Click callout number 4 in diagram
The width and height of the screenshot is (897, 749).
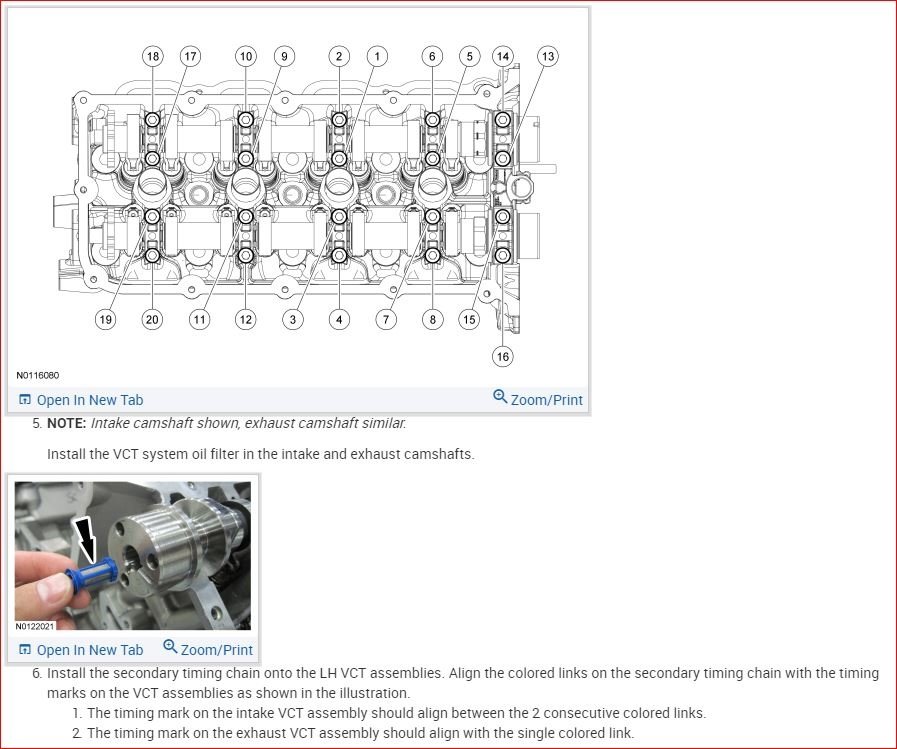[x=339, y=319]
